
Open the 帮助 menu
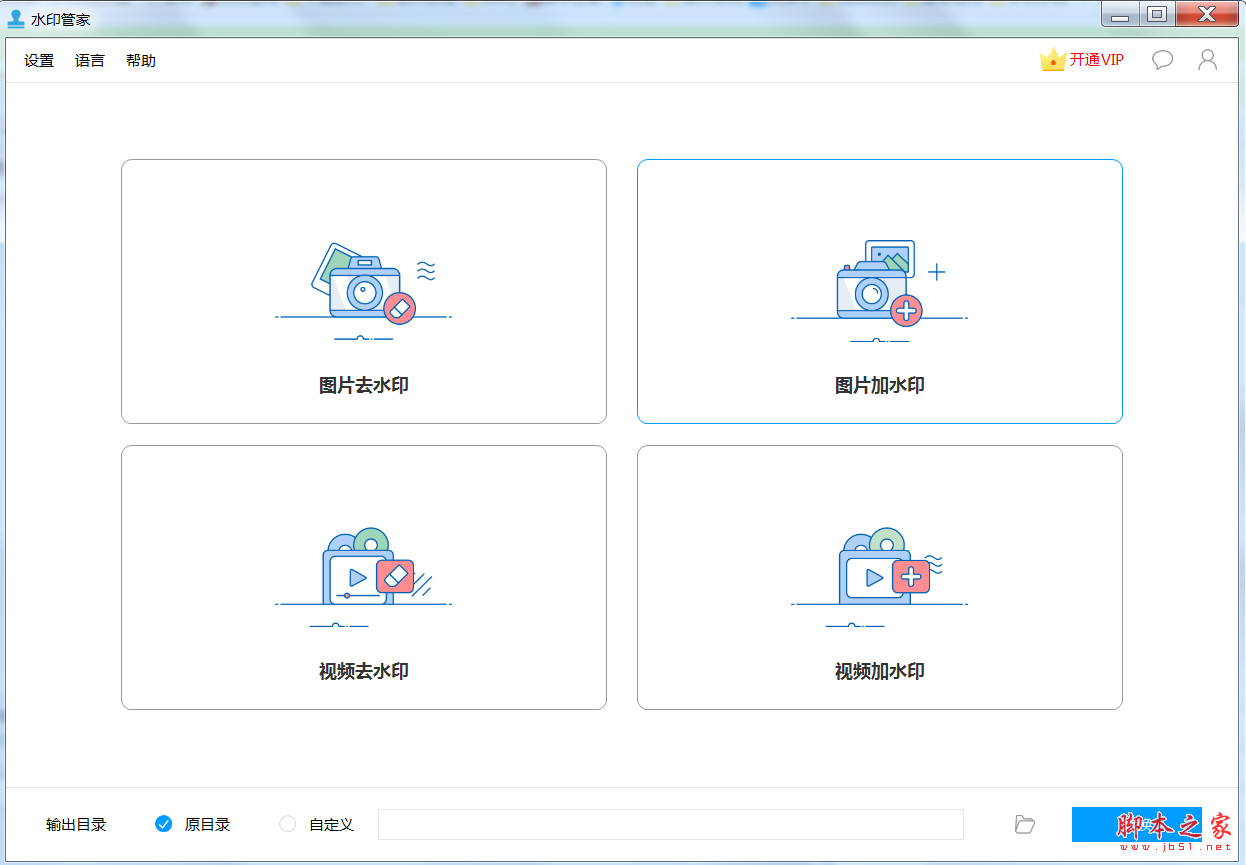tap(140, 60)
